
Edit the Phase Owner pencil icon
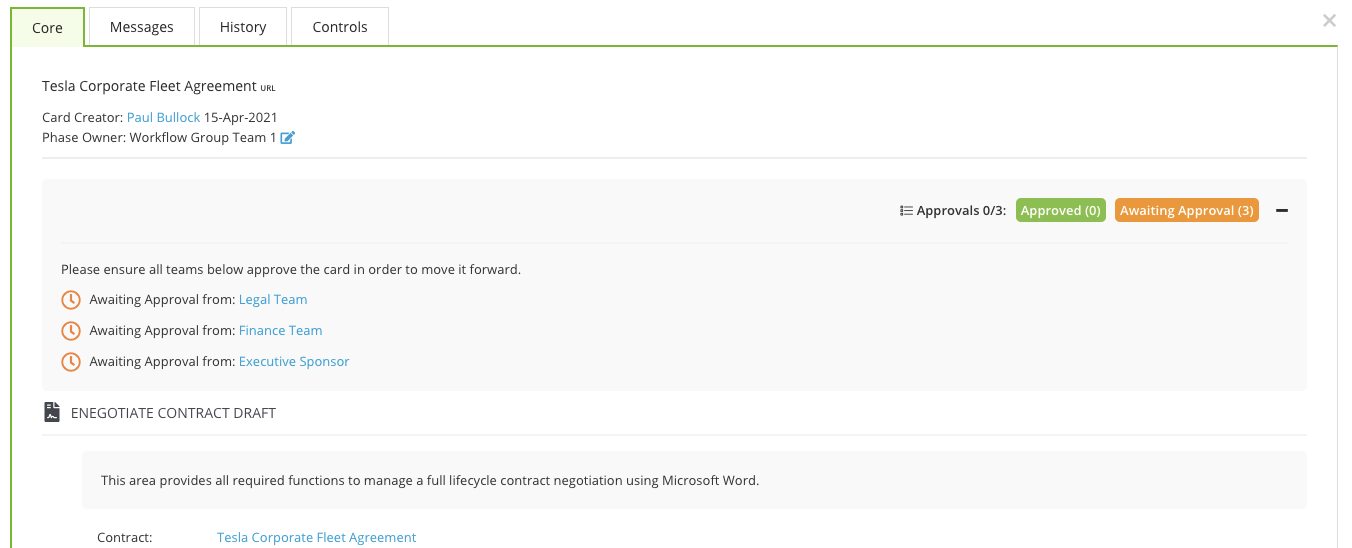(x=288, y=138)
